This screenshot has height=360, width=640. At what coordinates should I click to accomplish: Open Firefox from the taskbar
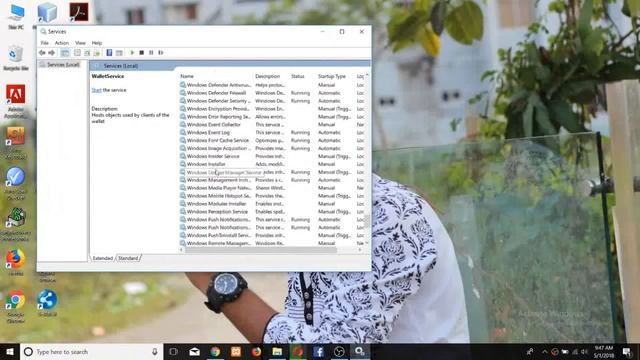click(x=256, y=352)
